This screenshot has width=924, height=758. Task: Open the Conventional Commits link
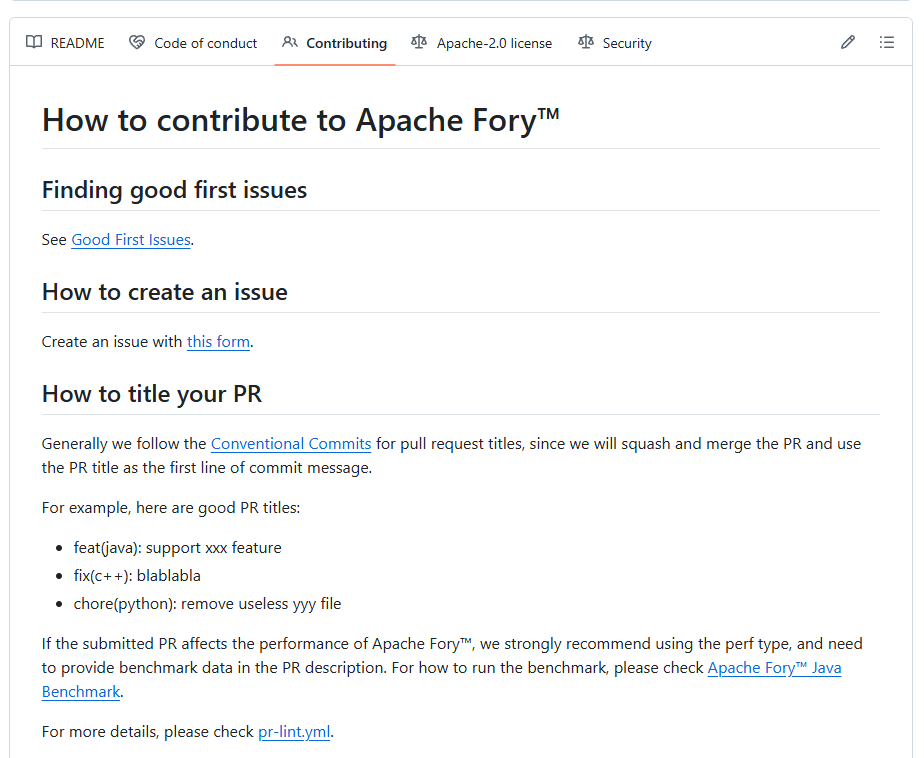[x=291, y=444]
